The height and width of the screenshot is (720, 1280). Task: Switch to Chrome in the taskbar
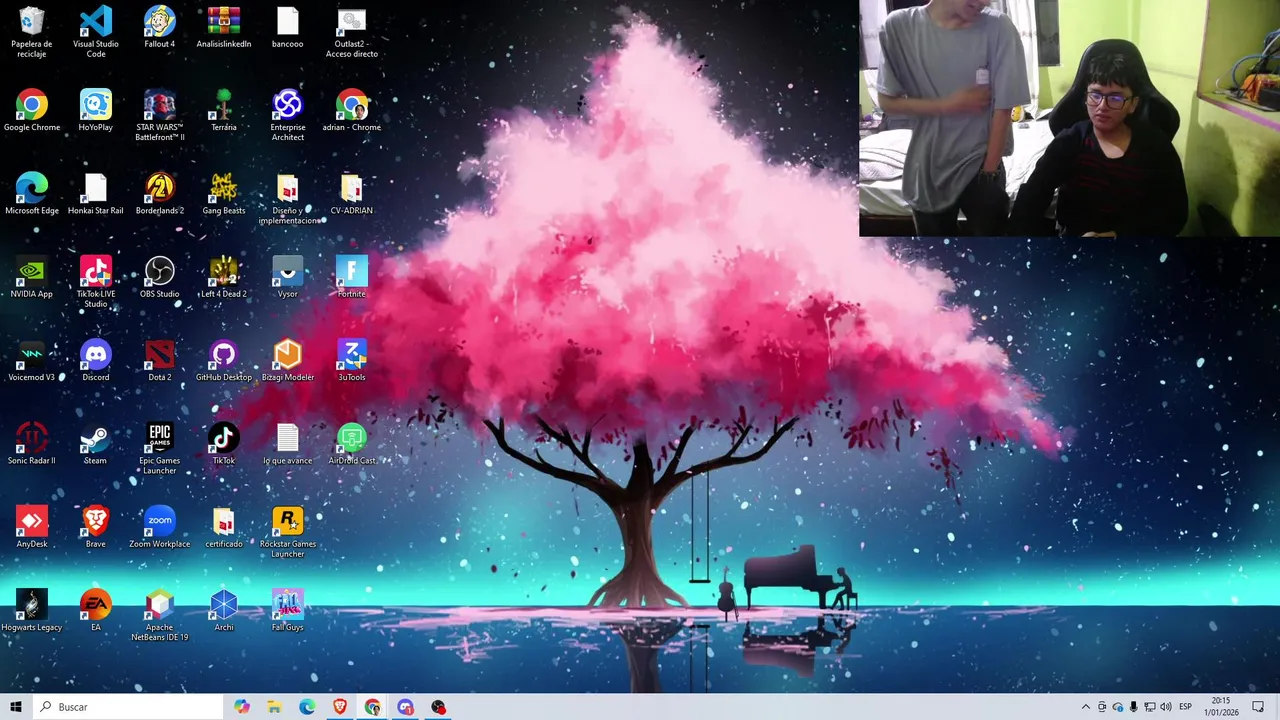(372, 707)
